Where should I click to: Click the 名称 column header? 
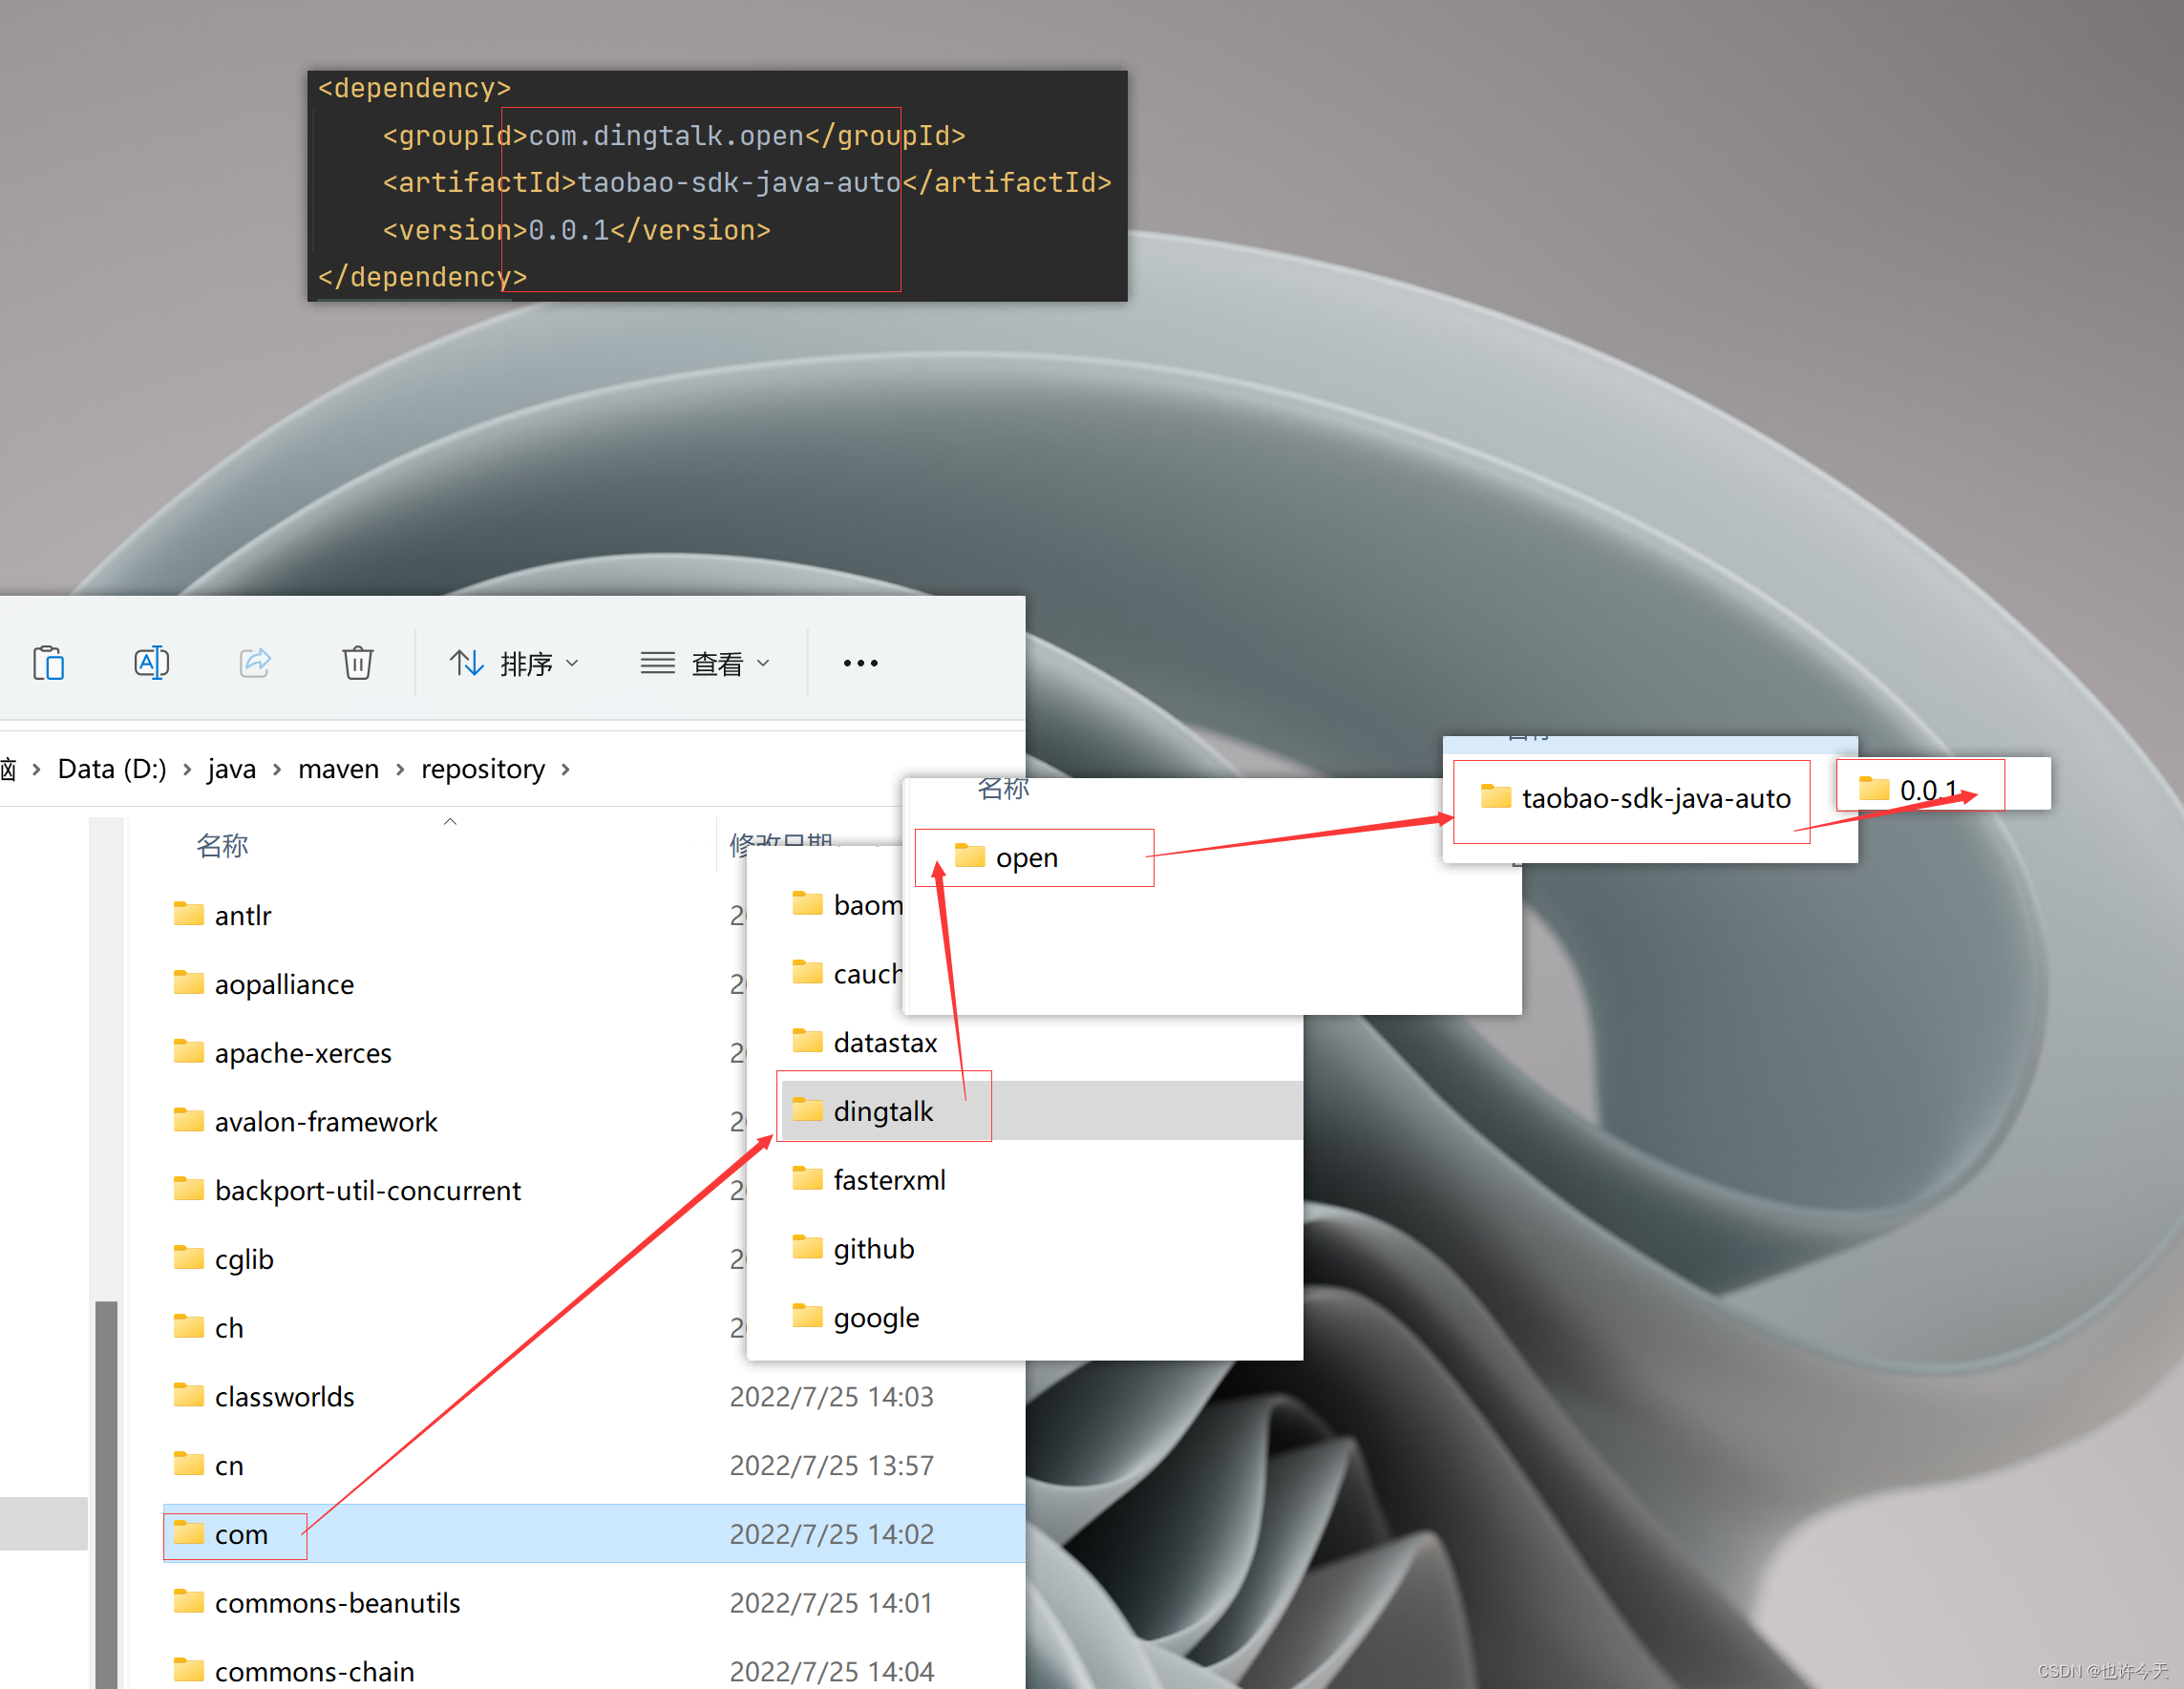(x=222, y=846)
